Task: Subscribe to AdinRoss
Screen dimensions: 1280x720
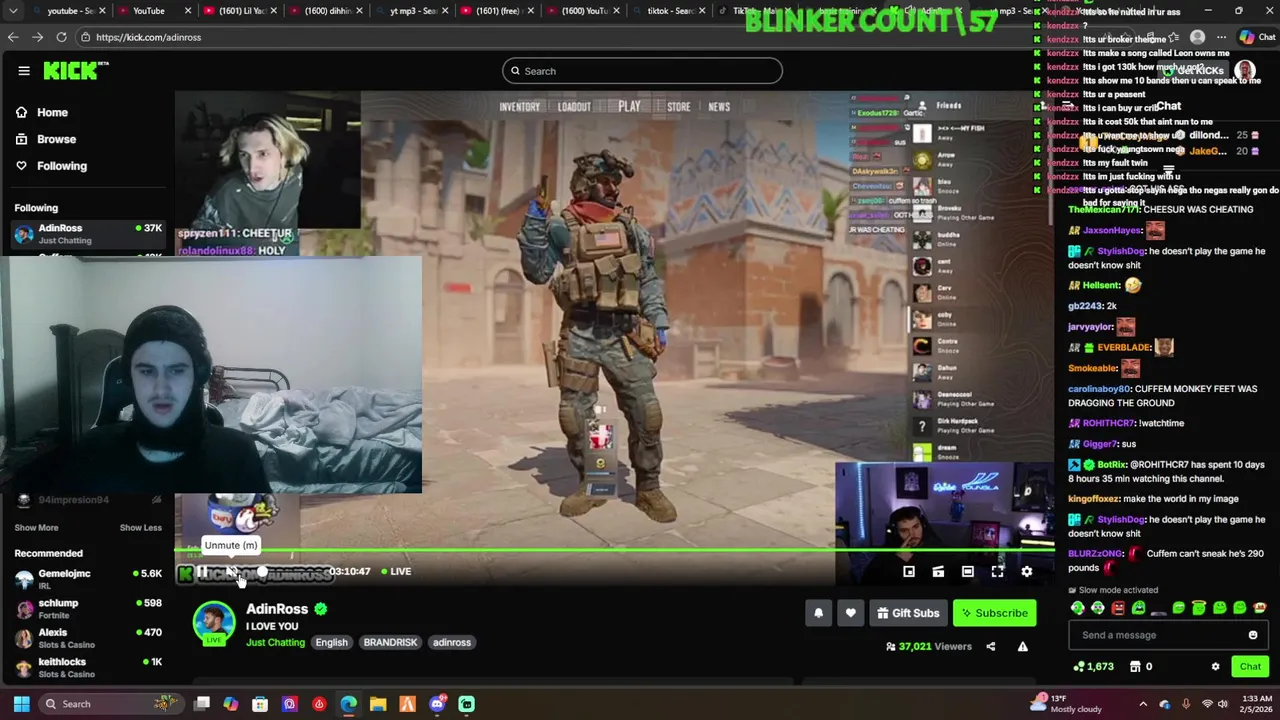Action: pos(995,614)
